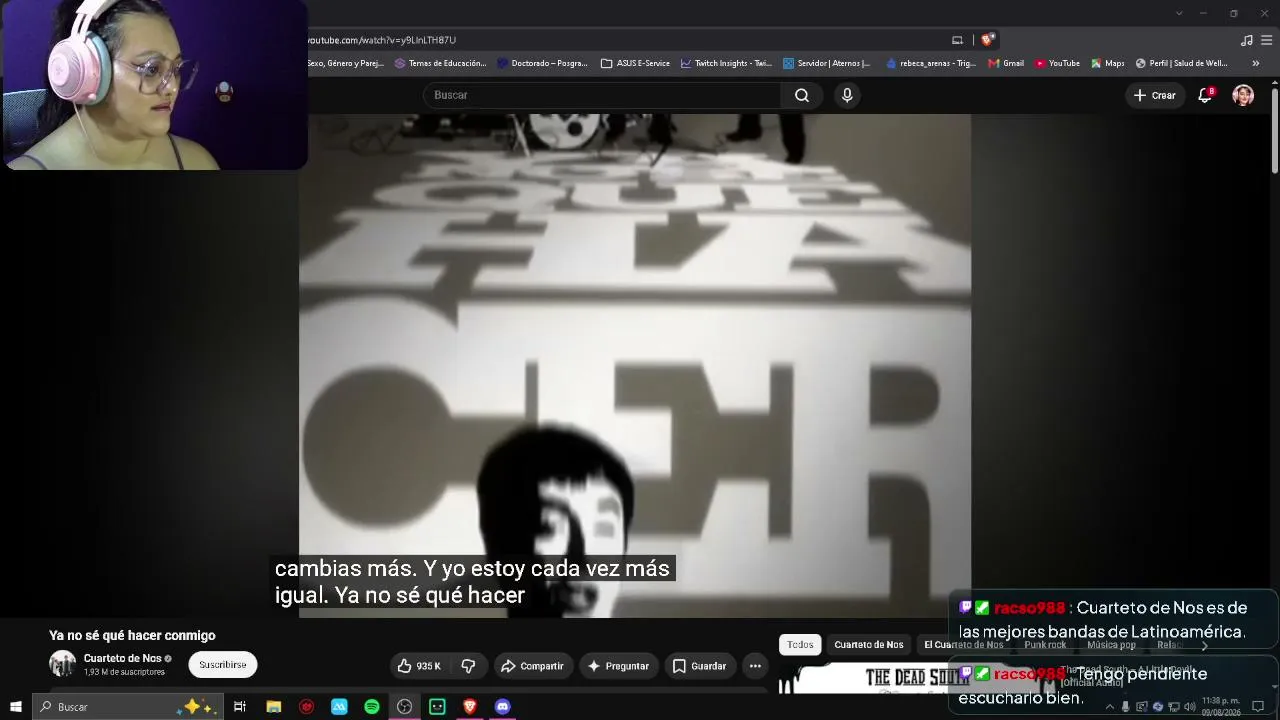
Task: Focus the YouTube Buscar search field
Action: click(603, 95)
